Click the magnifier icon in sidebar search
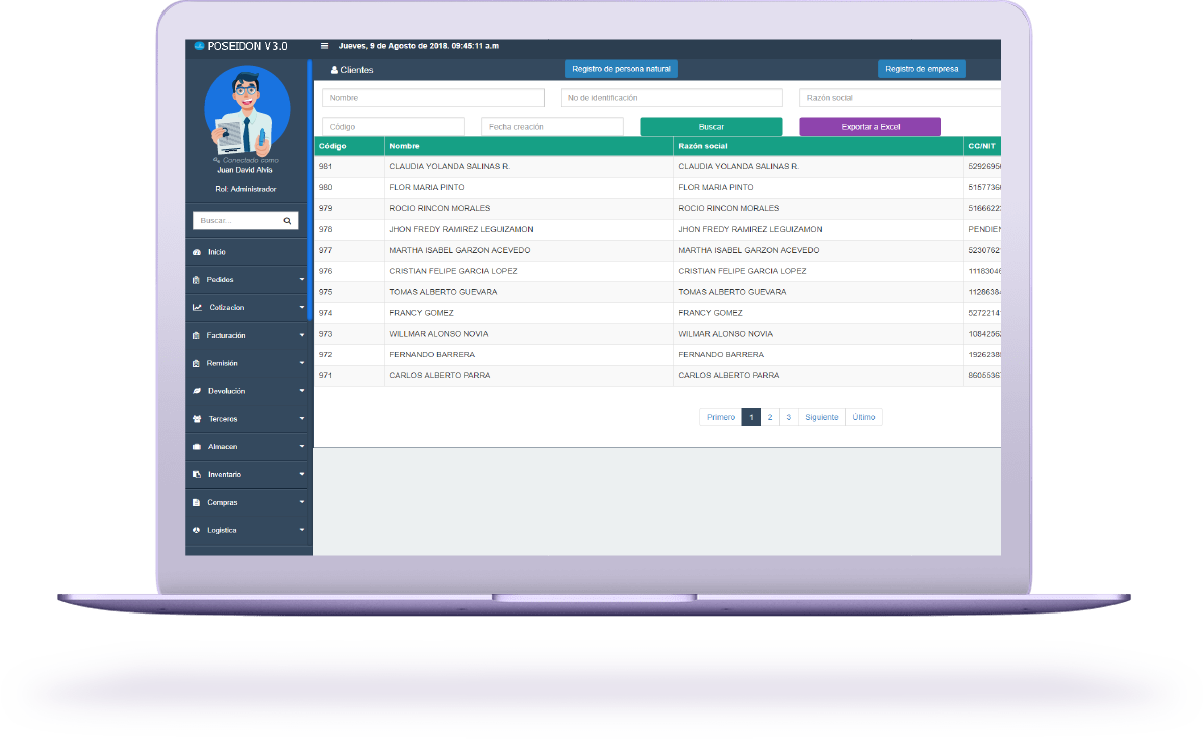 click(x=287, y=221)
